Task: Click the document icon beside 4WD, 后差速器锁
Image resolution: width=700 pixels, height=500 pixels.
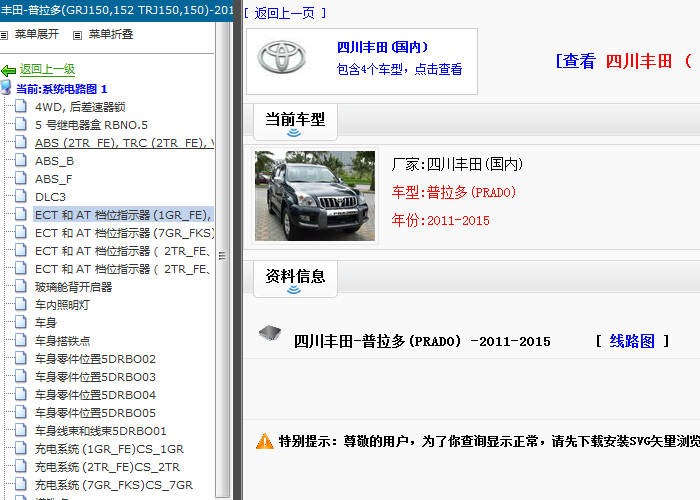Action: (21, 106)
